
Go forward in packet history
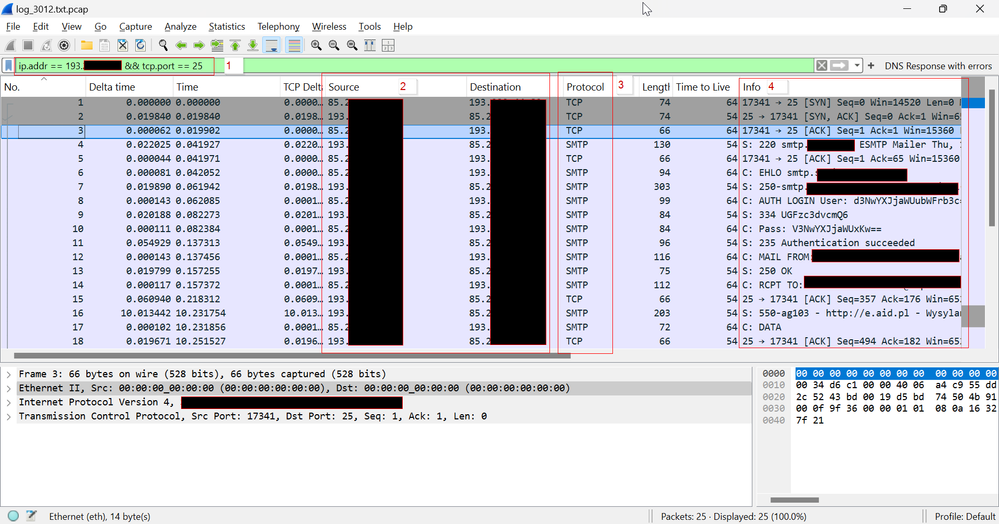point(199,45)
